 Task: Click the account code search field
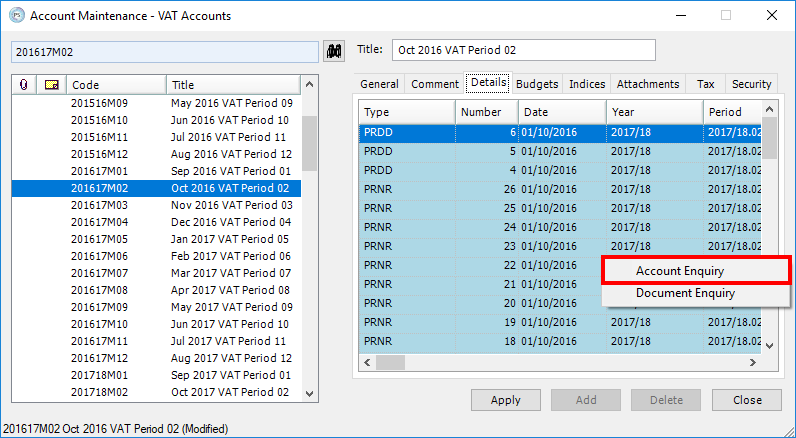(x=164, y=51)
